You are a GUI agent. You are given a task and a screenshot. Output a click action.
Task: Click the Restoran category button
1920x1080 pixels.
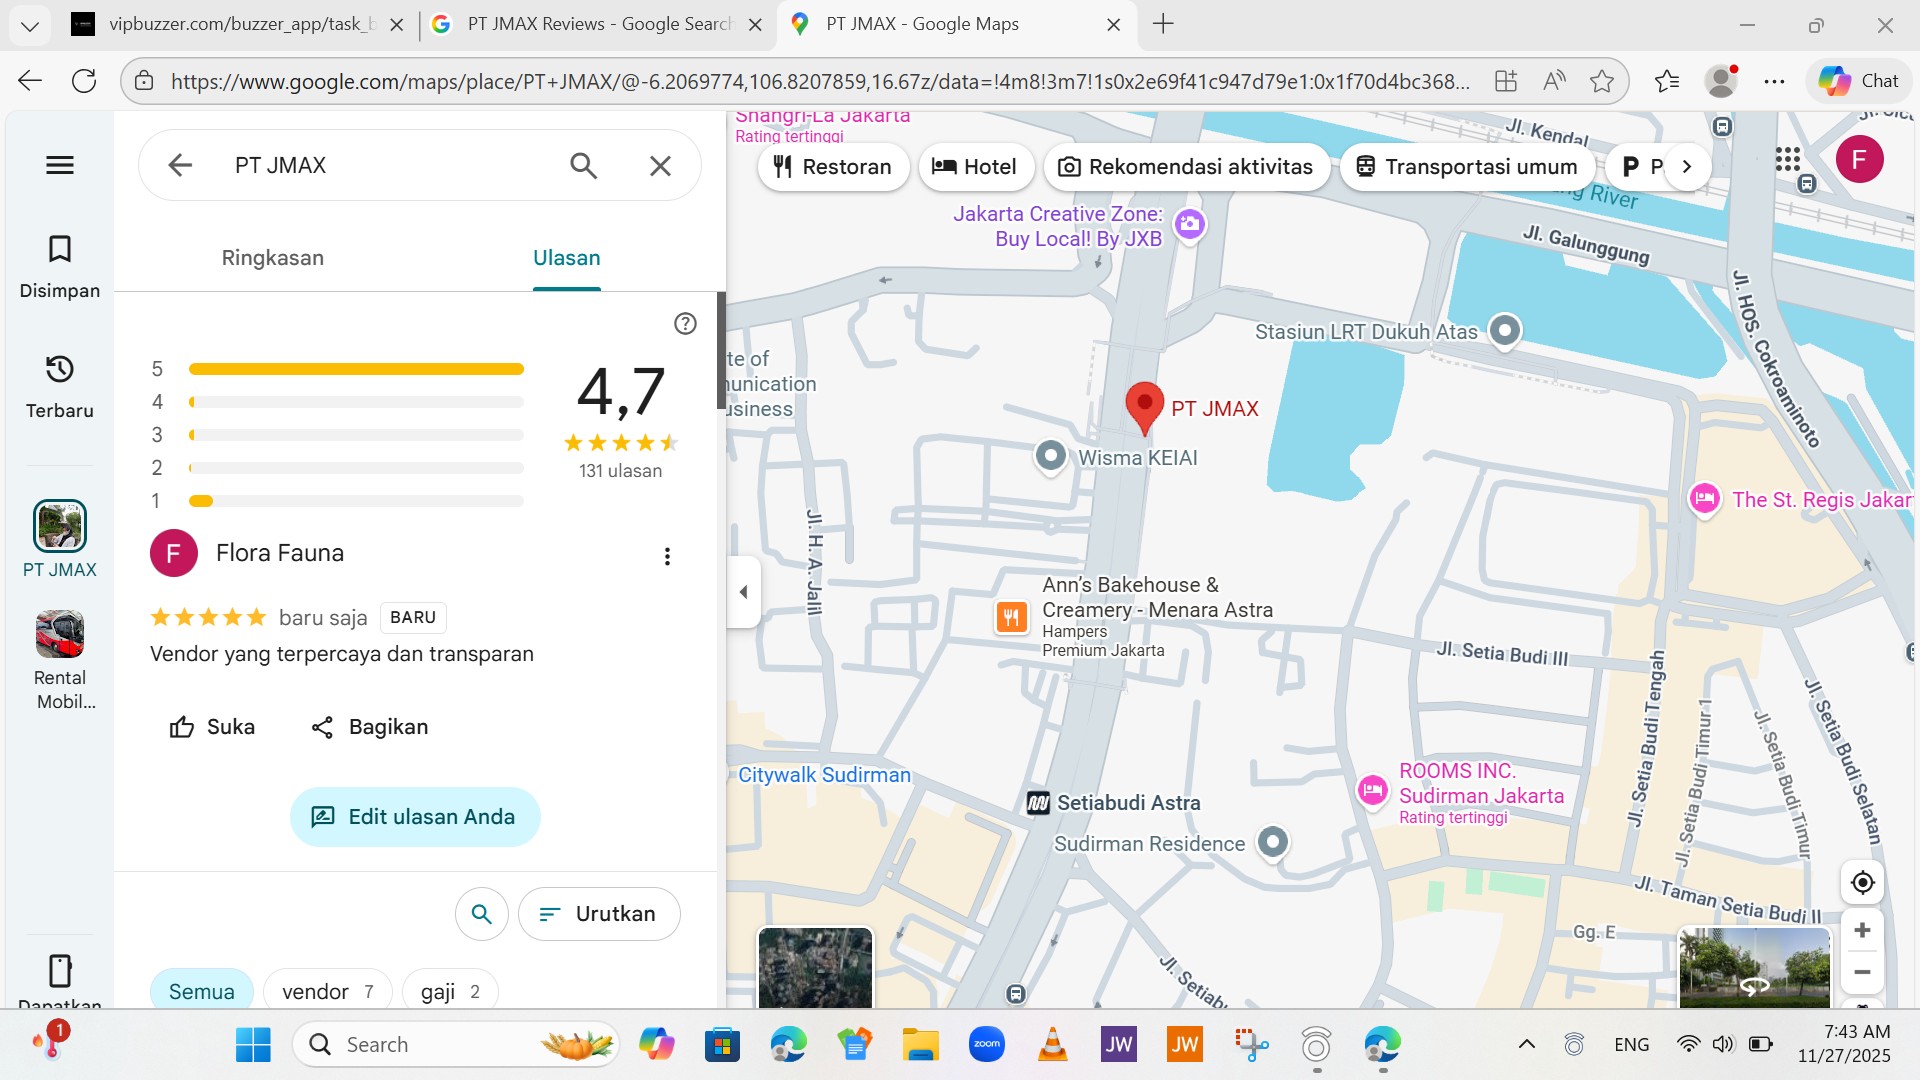833,167
